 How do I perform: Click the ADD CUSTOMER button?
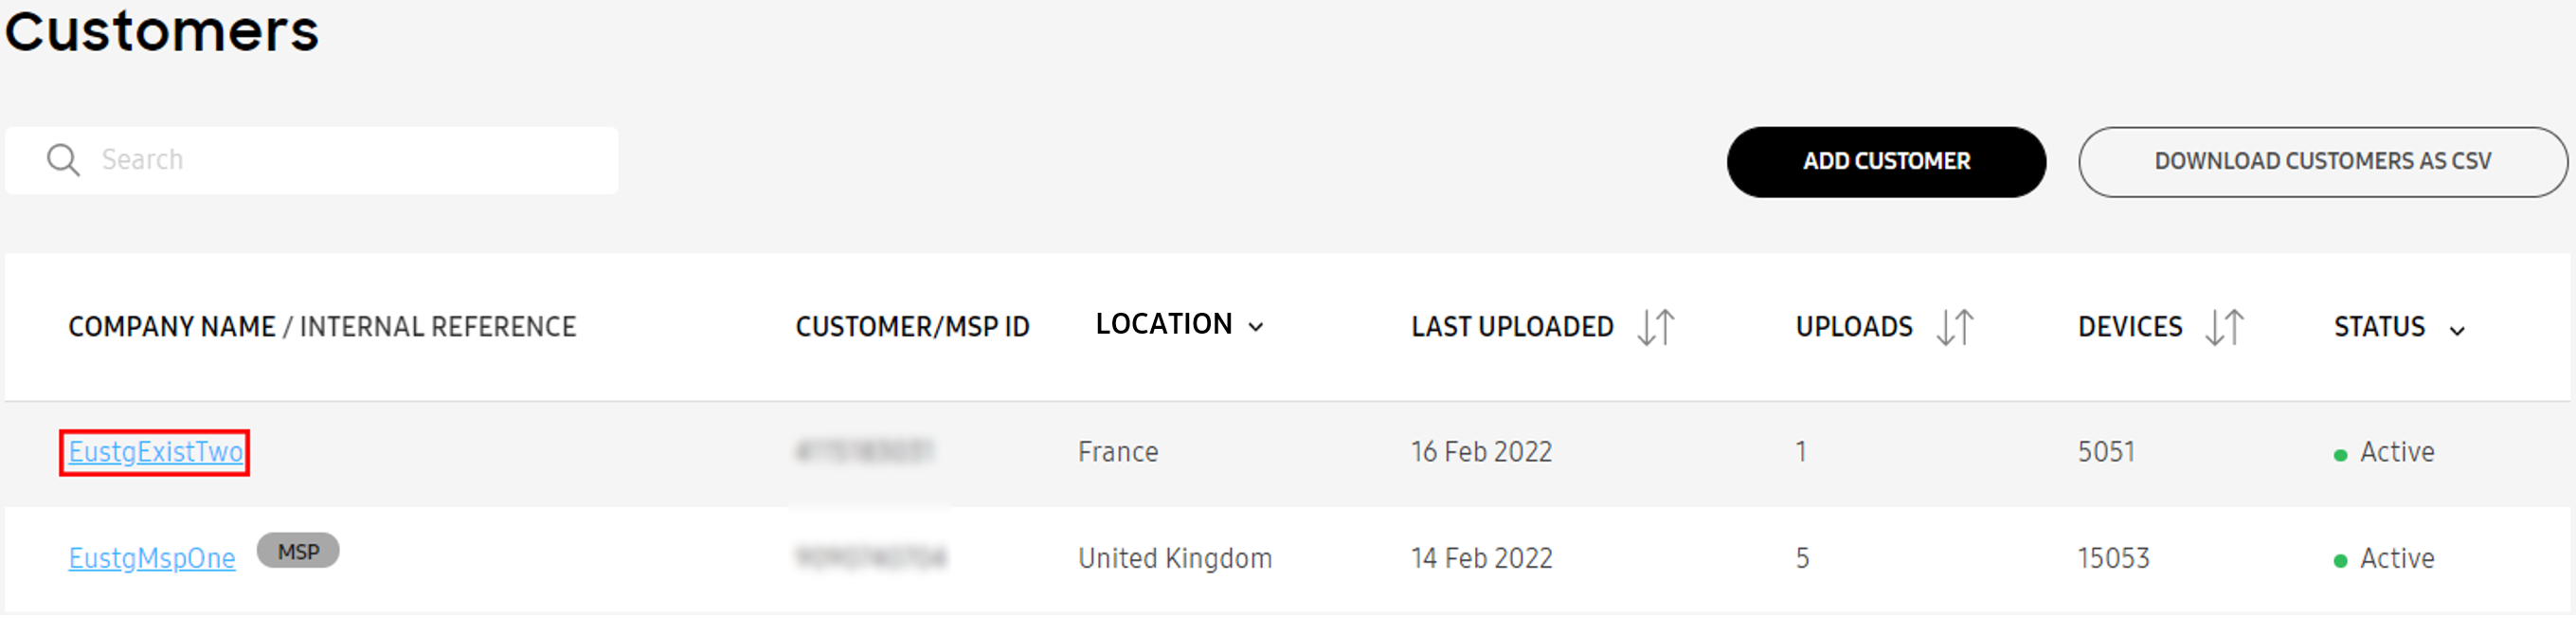(1885, 160)
